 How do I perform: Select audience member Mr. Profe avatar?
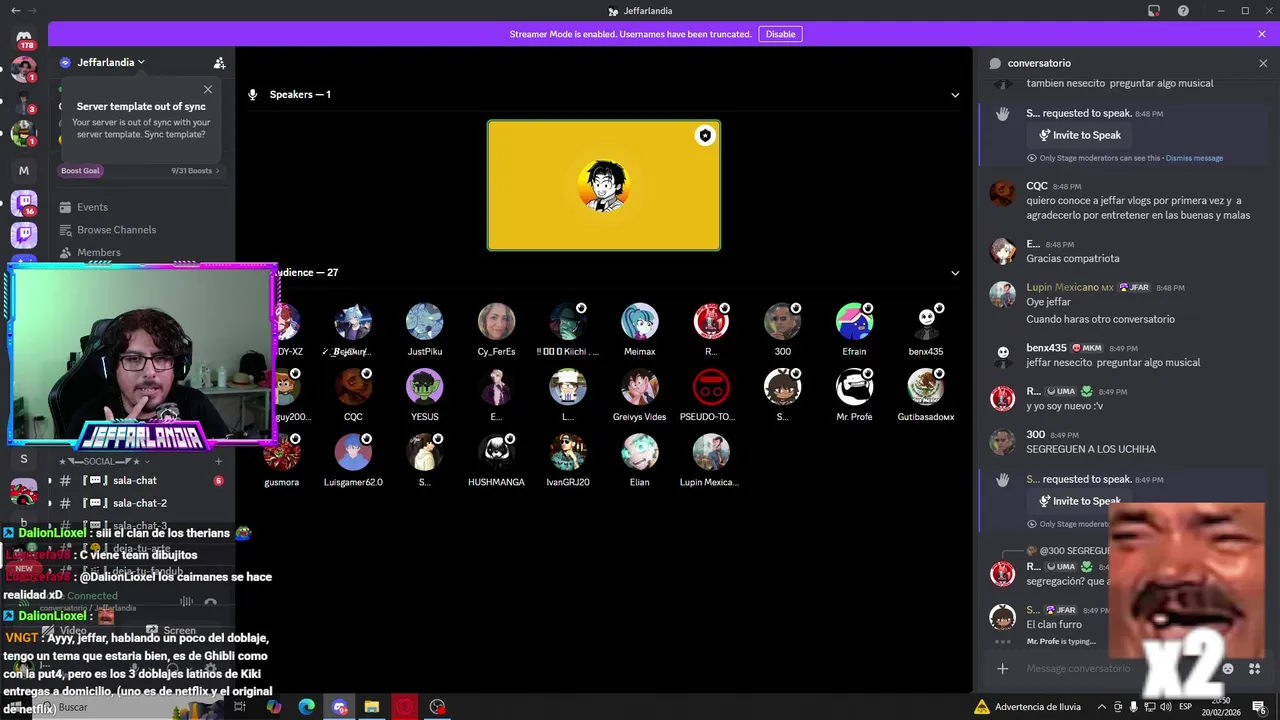coord(855,387)
